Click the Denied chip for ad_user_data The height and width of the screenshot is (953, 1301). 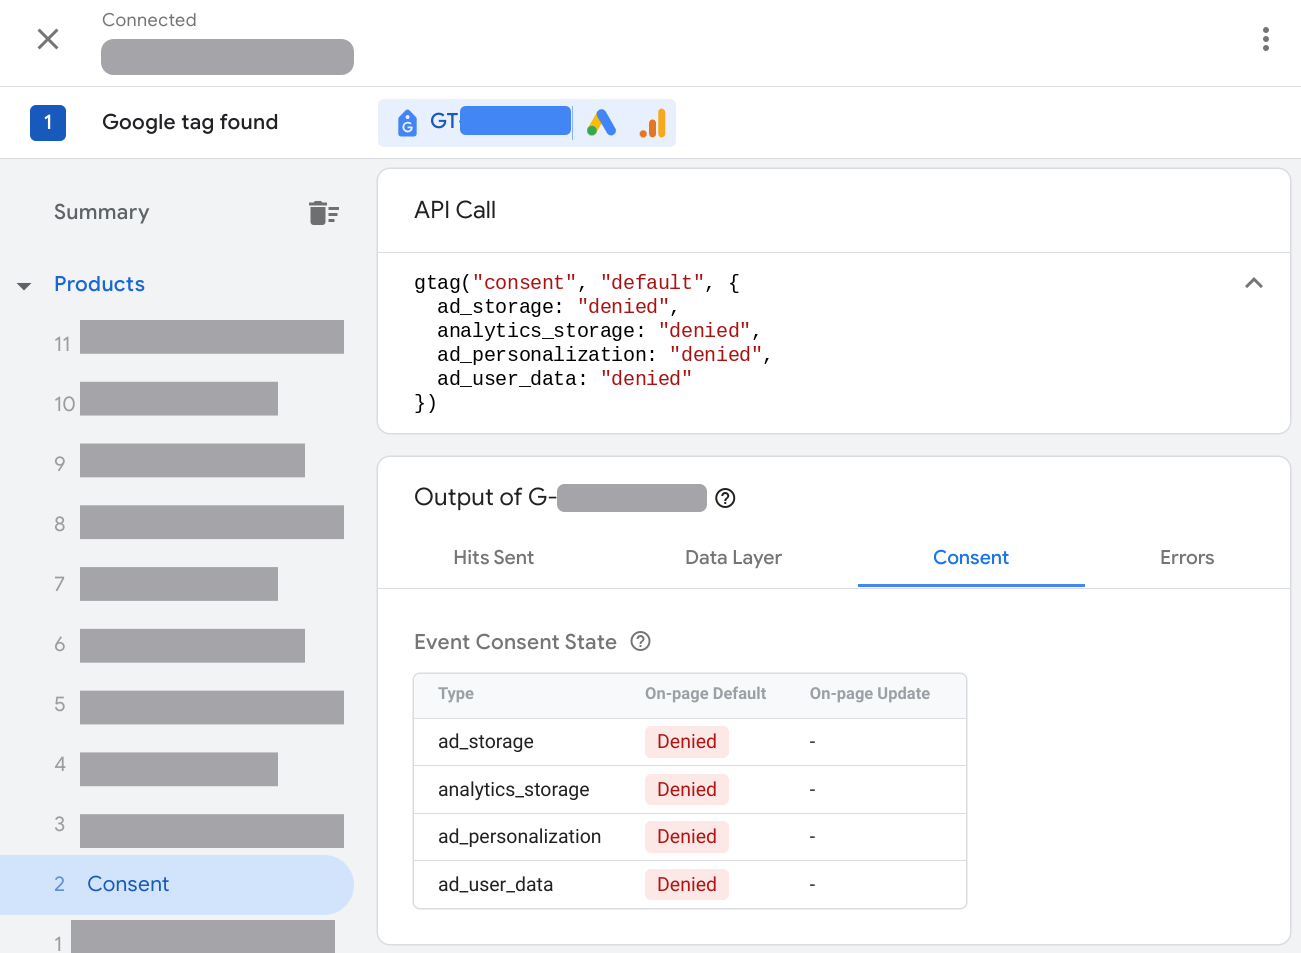(x=686, y=884)
